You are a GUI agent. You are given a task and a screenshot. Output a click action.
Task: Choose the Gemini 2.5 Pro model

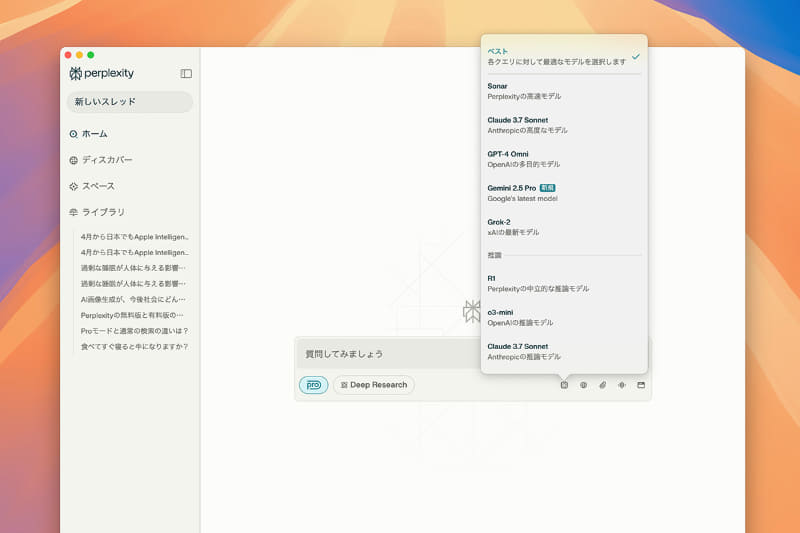point(564,193)
